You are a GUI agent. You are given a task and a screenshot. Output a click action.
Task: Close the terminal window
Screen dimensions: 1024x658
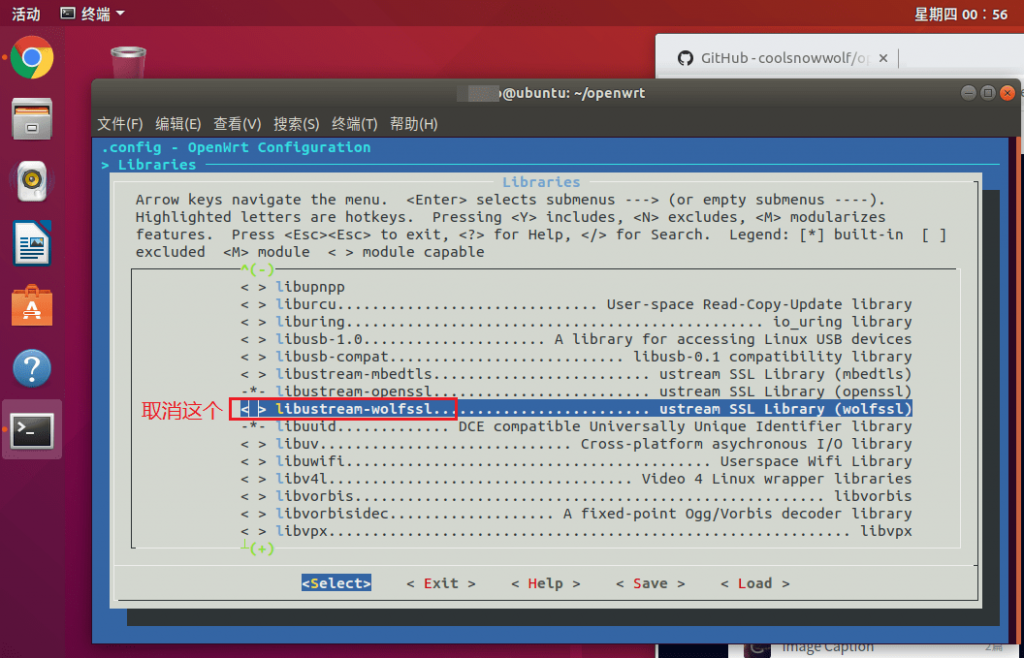pyautogui.click(x=1008, y=93)
